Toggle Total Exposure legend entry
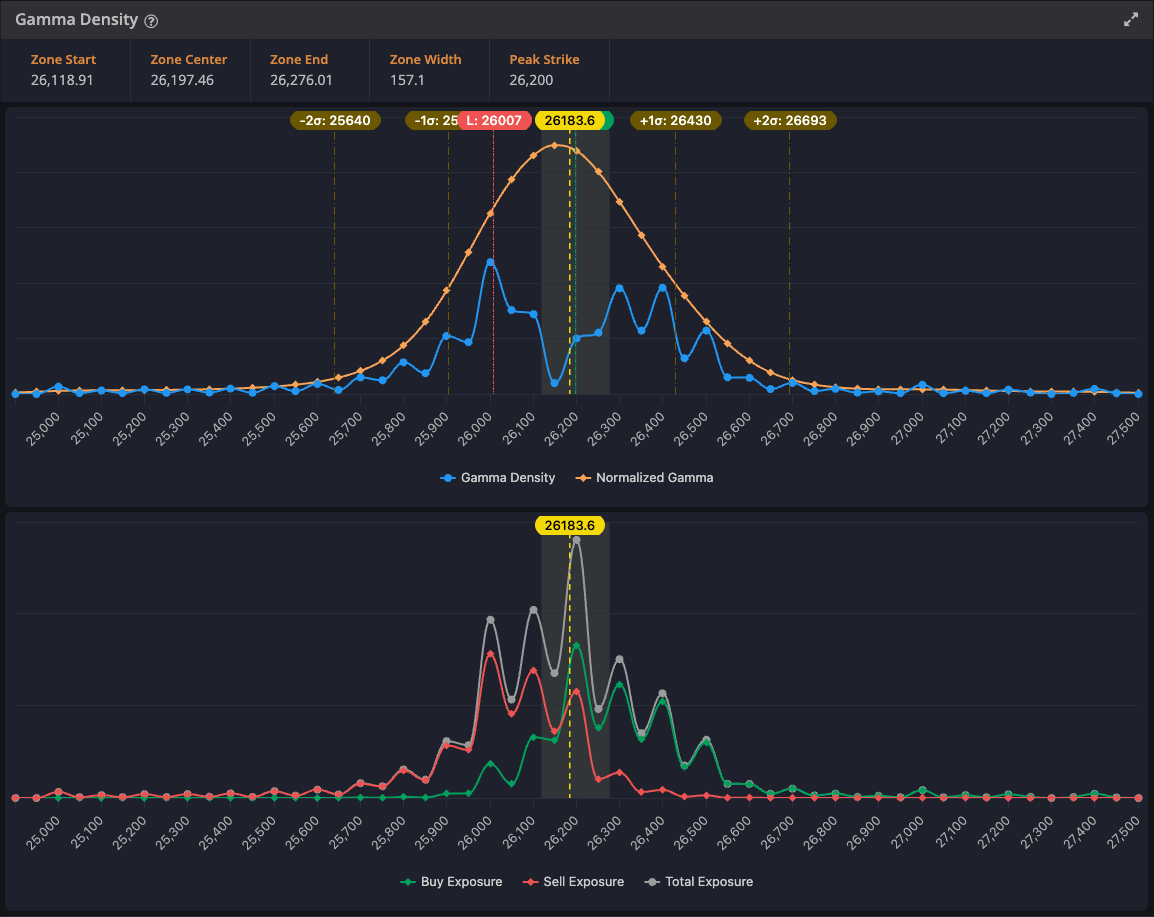 [x=699, y=882]
